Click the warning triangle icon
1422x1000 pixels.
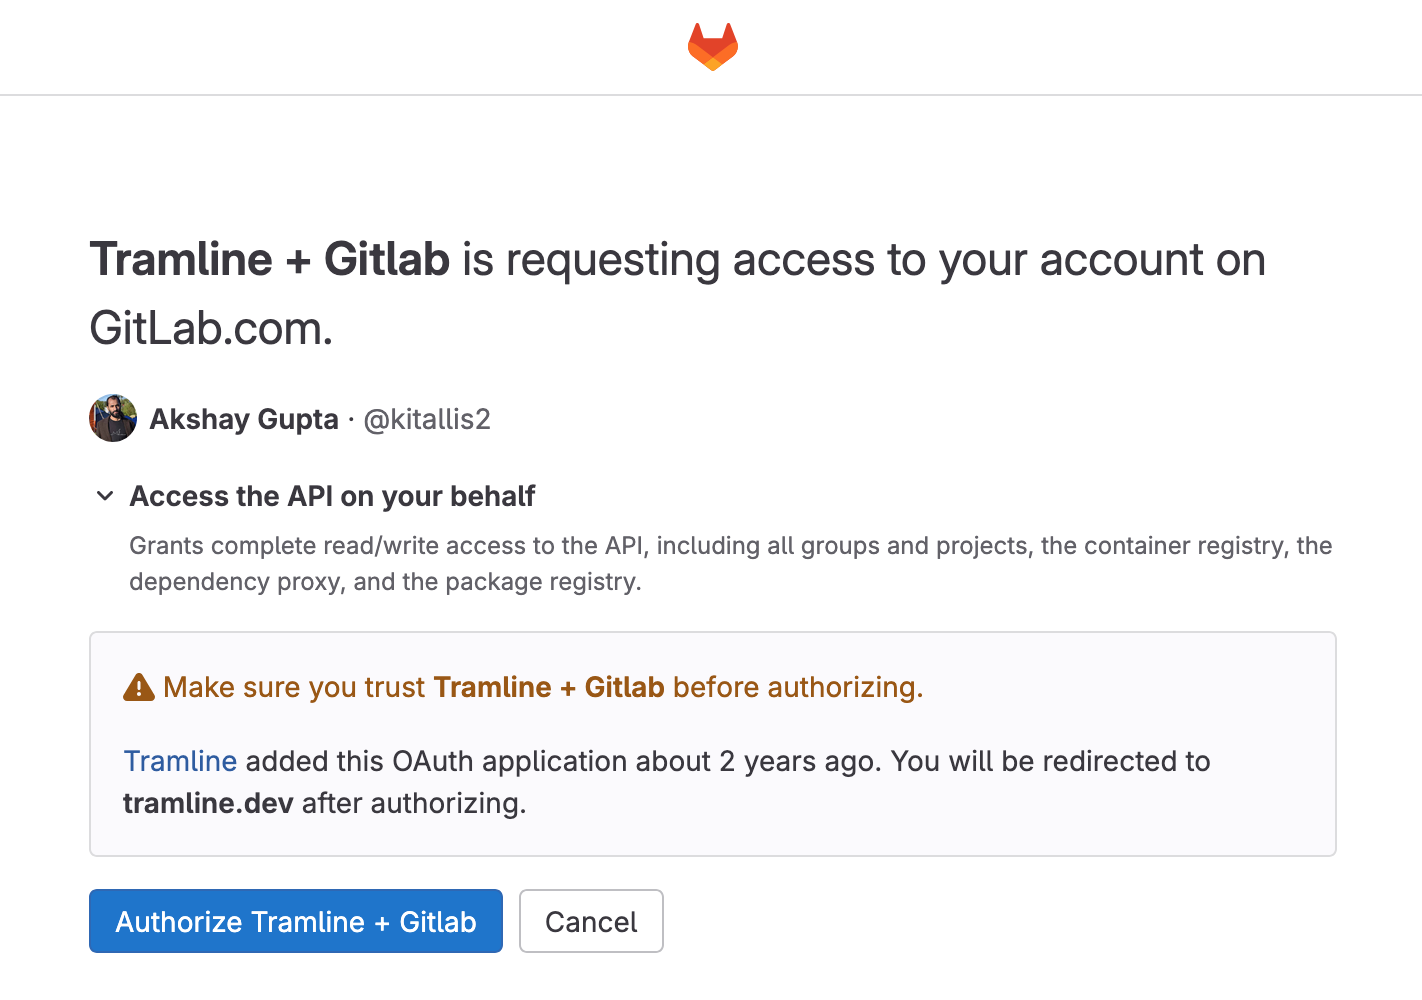pyautogui.click(x=139, y=687)
